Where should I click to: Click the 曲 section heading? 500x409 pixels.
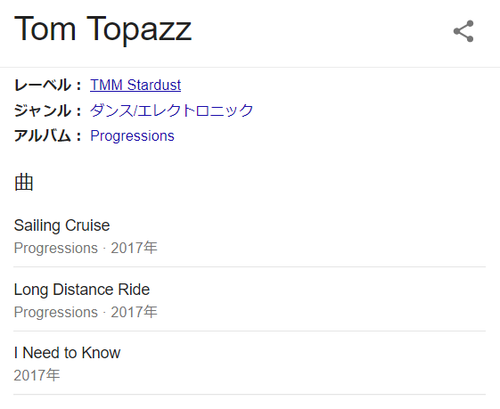coord(24,183)
